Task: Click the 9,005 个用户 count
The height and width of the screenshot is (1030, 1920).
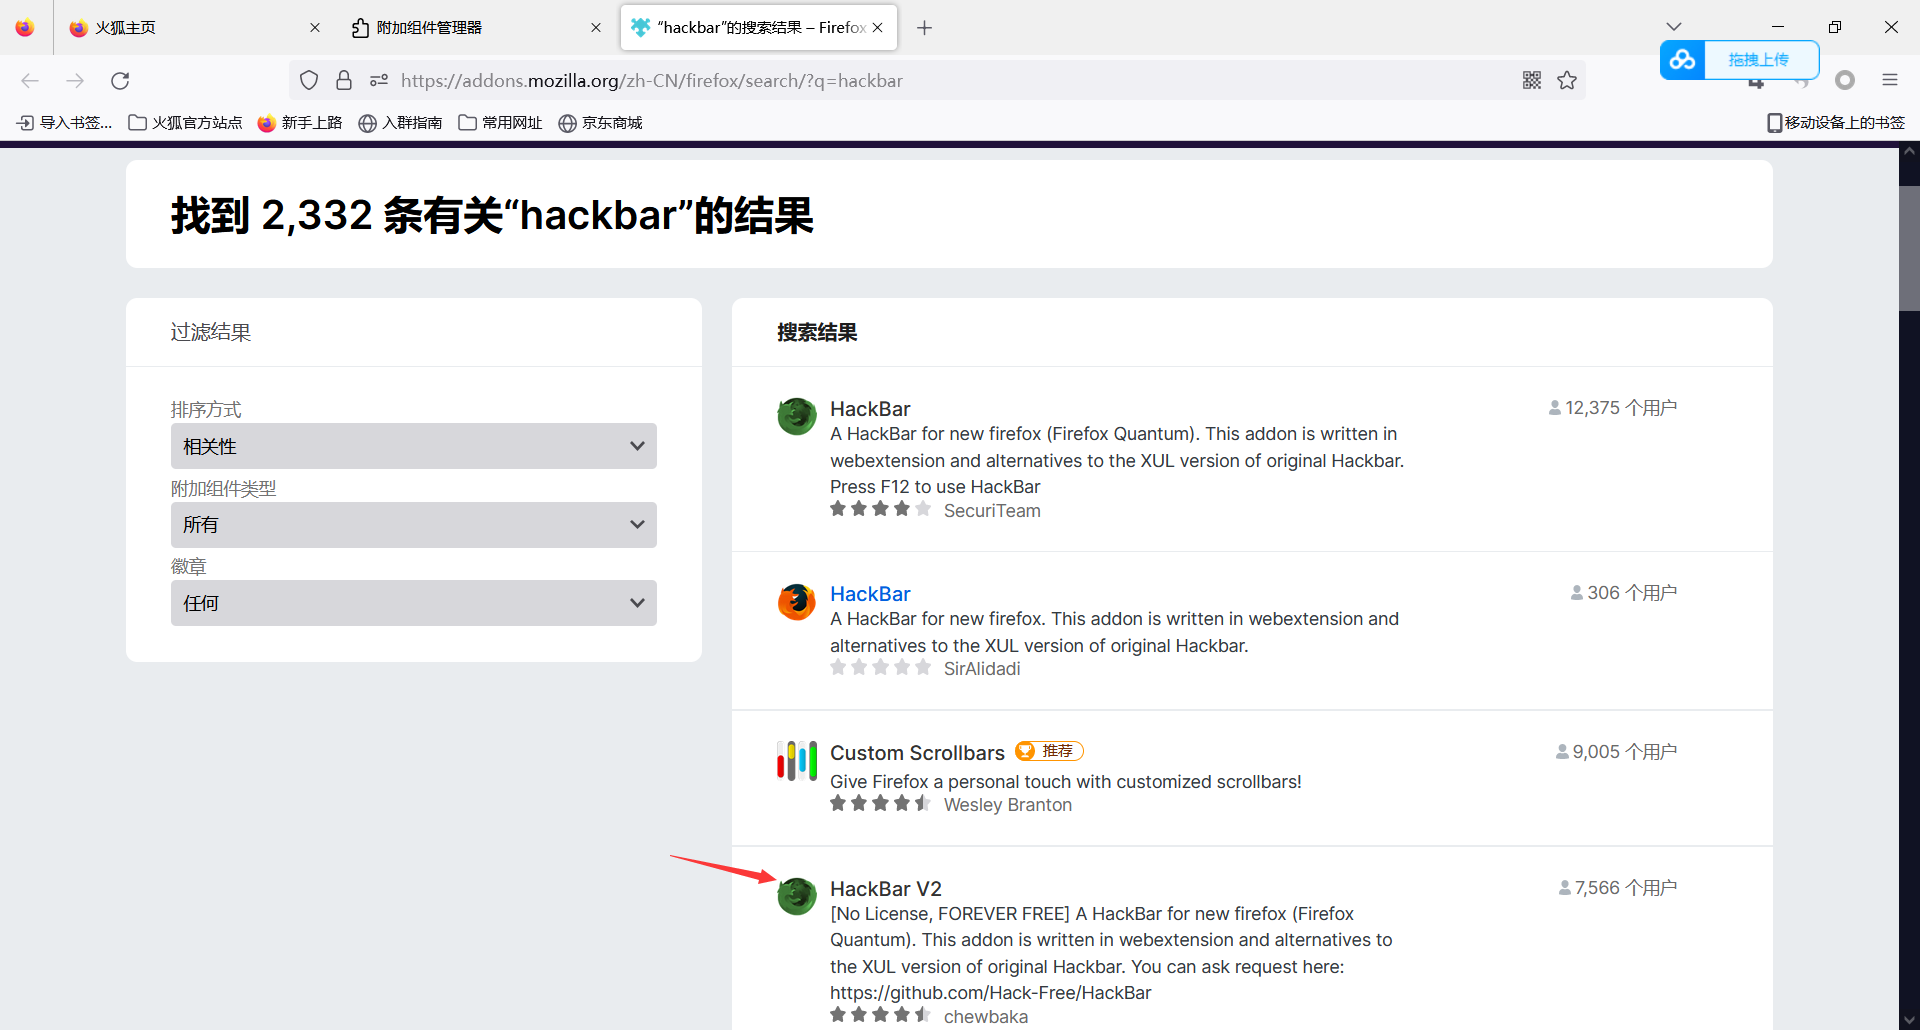Action: point(1617,752)
